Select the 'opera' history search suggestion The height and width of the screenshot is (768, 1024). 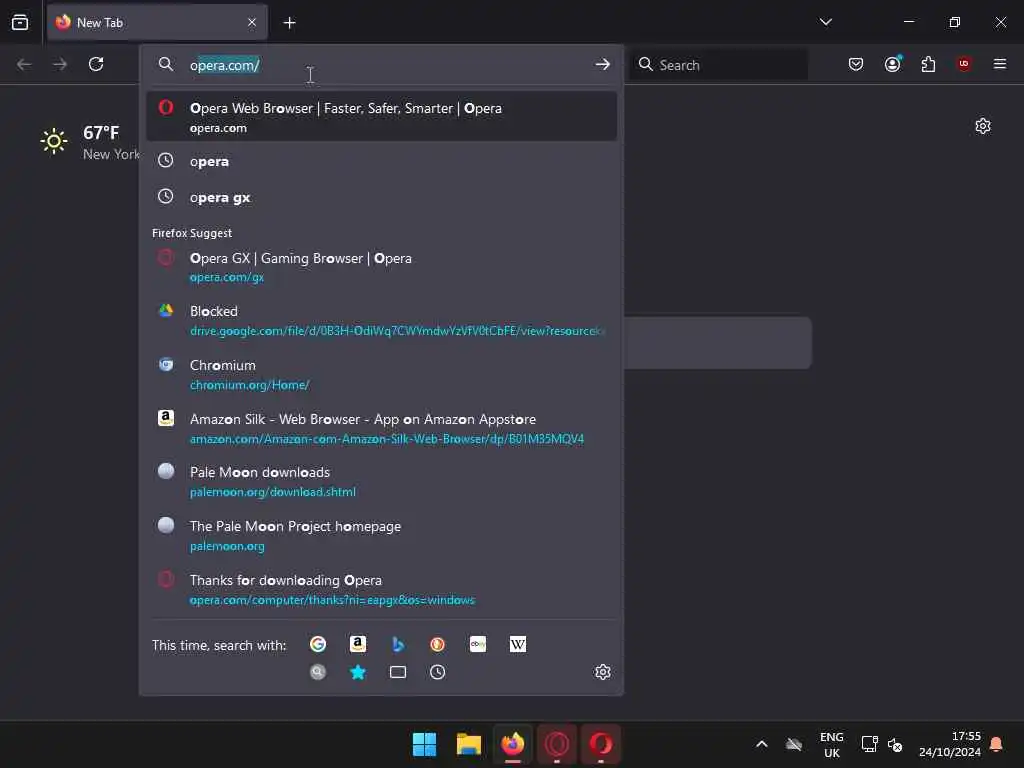click(x=381, y=161)
